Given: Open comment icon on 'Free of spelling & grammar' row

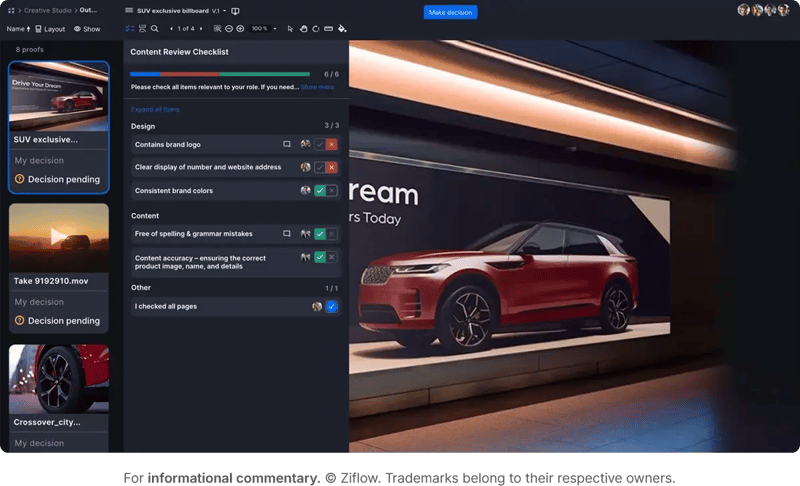Looking at the screenshot, I should [287, 234].
